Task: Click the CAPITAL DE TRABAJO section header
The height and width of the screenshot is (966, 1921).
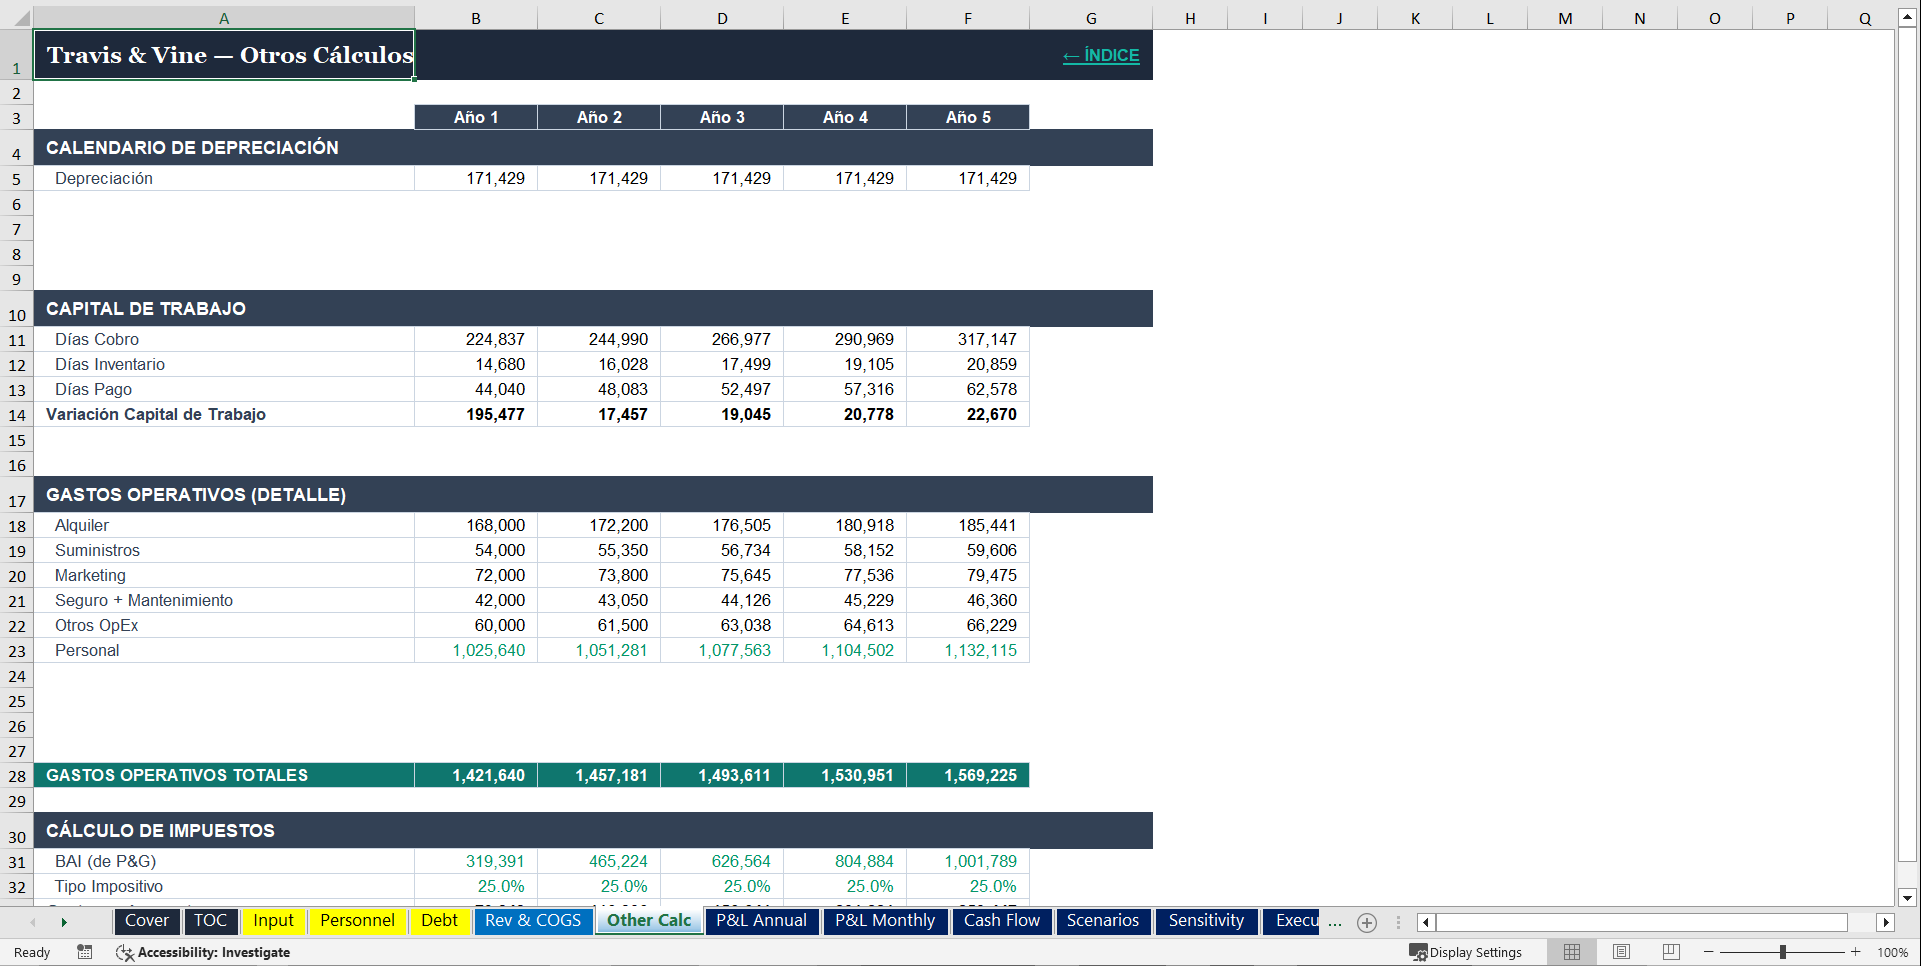Action: (593, 308)
